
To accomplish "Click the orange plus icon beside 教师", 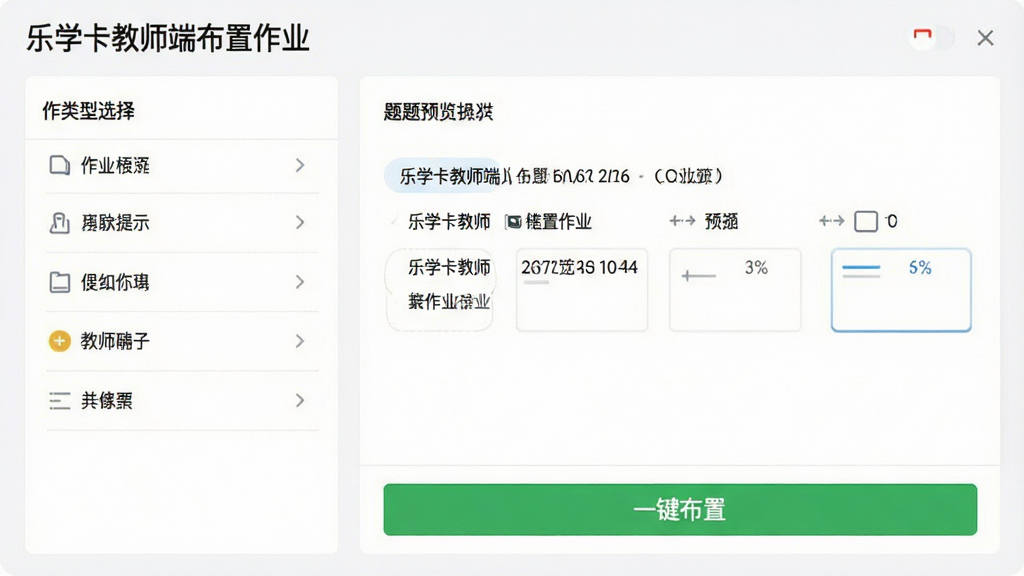I will coord(59,341).
